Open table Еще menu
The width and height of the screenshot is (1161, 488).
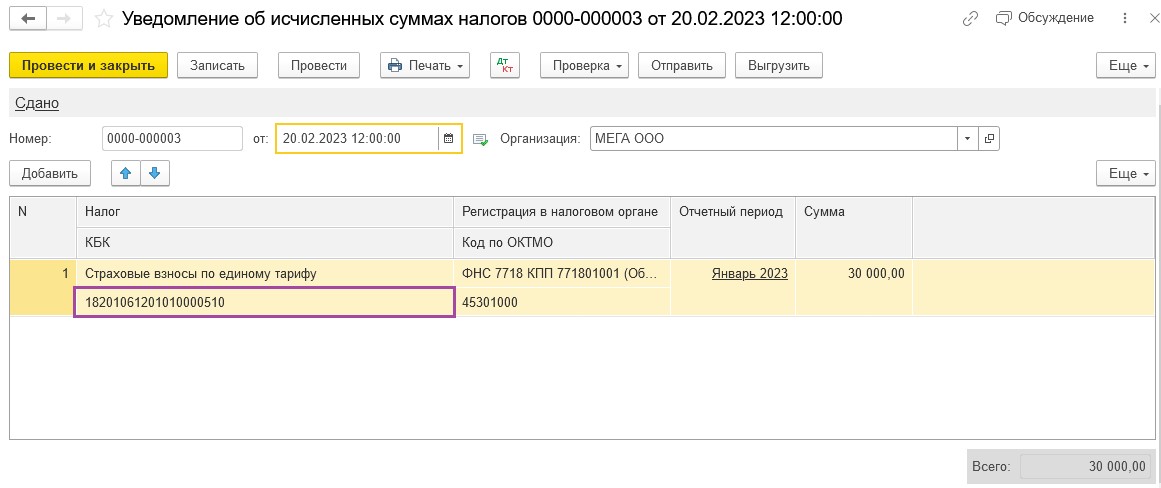tap(1125, 173)
